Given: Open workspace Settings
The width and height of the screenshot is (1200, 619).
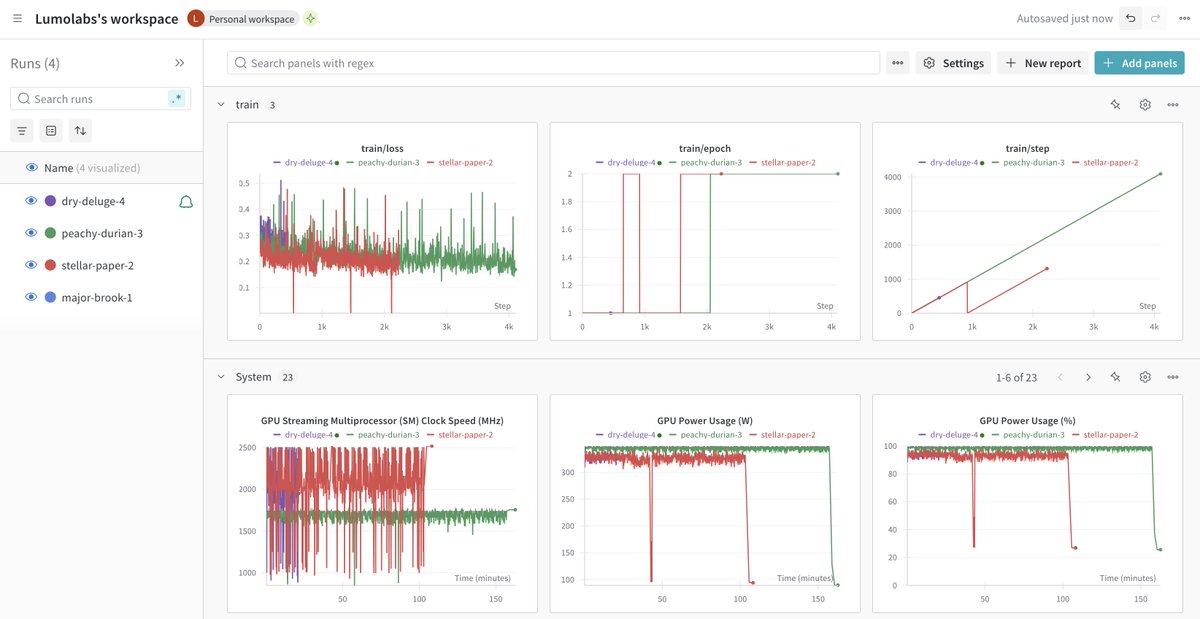Looking at the screenshot, I should pos(953,63).
